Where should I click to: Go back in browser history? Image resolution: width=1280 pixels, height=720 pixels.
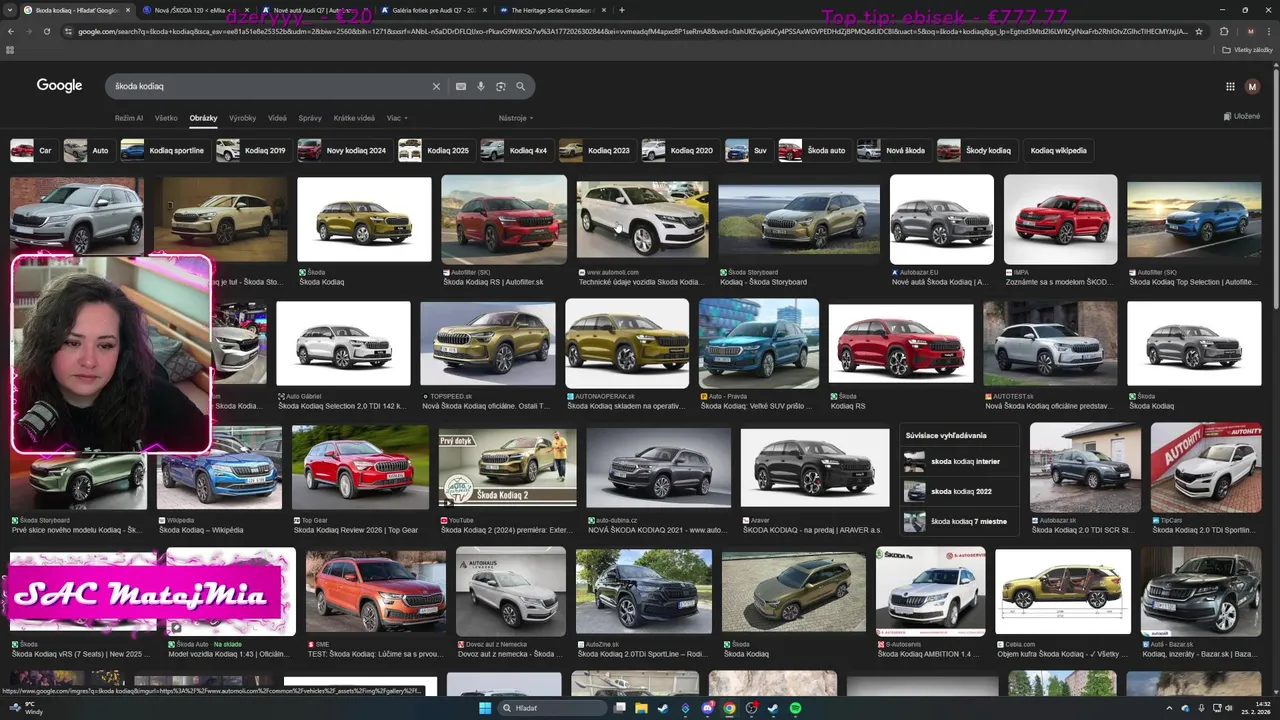pos(11,31)
